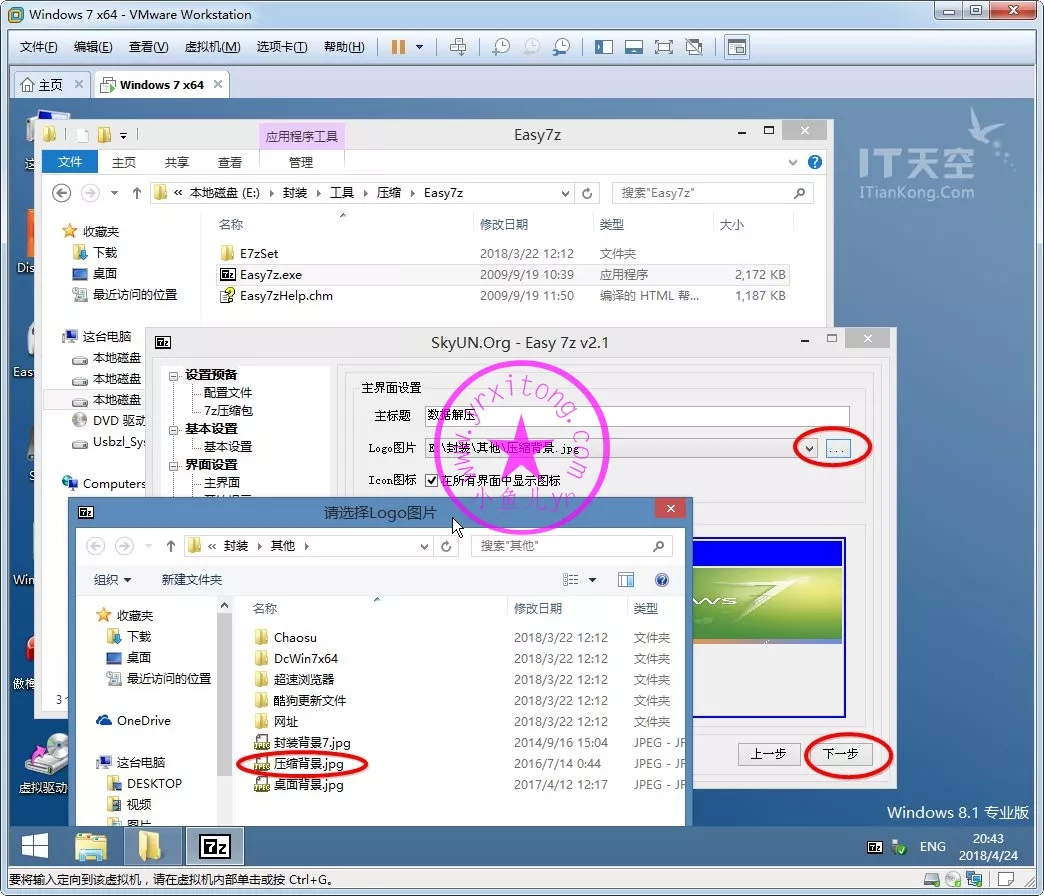
Task: Click the send Ctrl+Alt+Del toolbar icon
Action: coord(458,47)
